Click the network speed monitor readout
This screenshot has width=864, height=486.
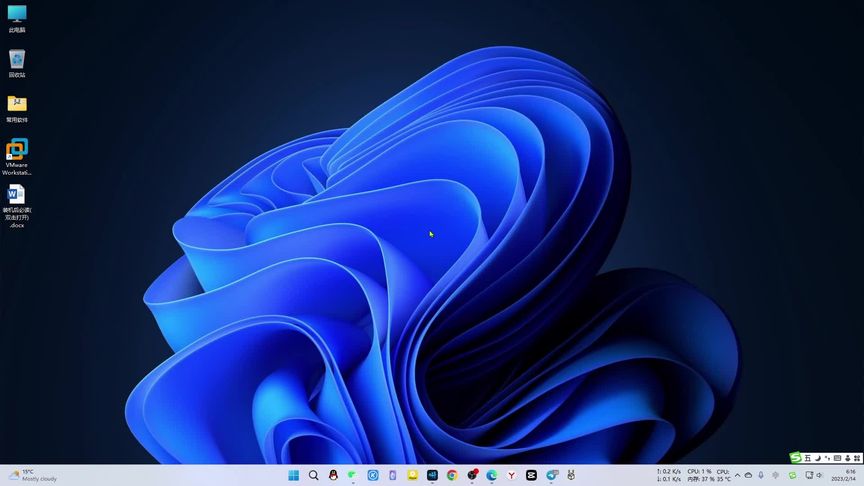pos(669,475)
